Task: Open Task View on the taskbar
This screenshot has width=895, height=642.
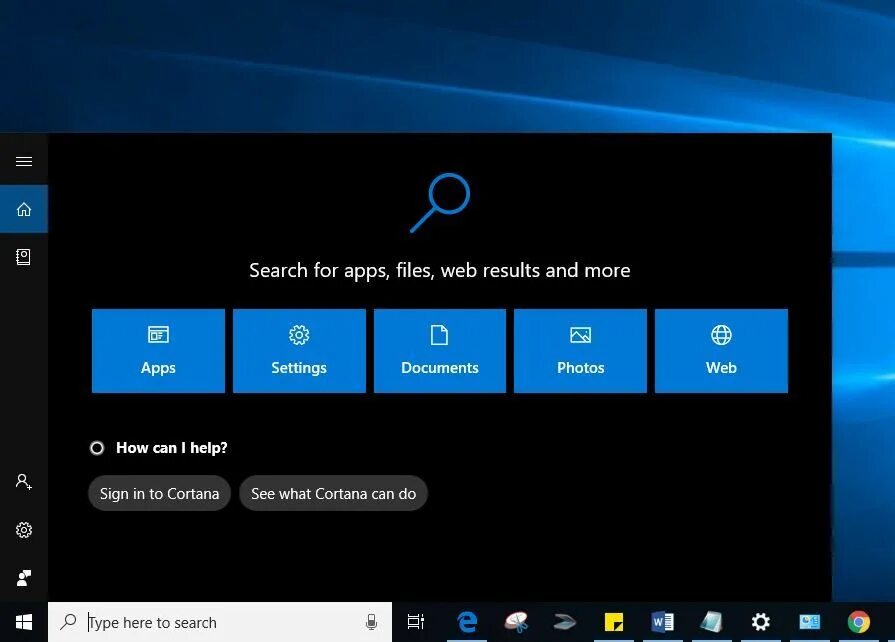Action: 416,621
